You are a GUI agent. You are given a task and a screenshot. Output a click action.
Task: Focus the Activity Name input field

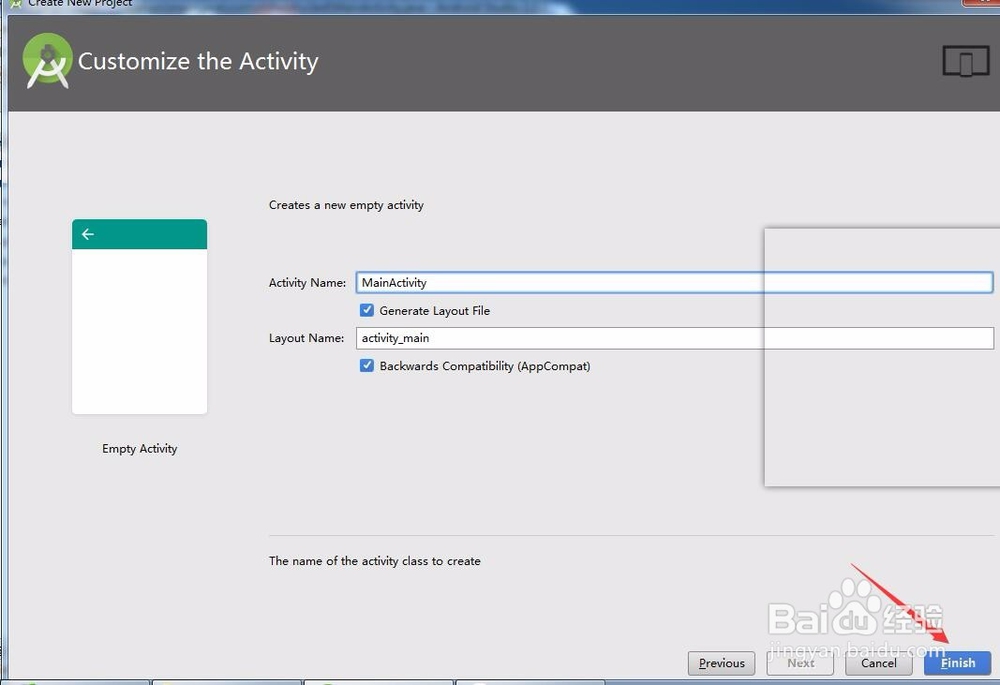coord(674,283)
